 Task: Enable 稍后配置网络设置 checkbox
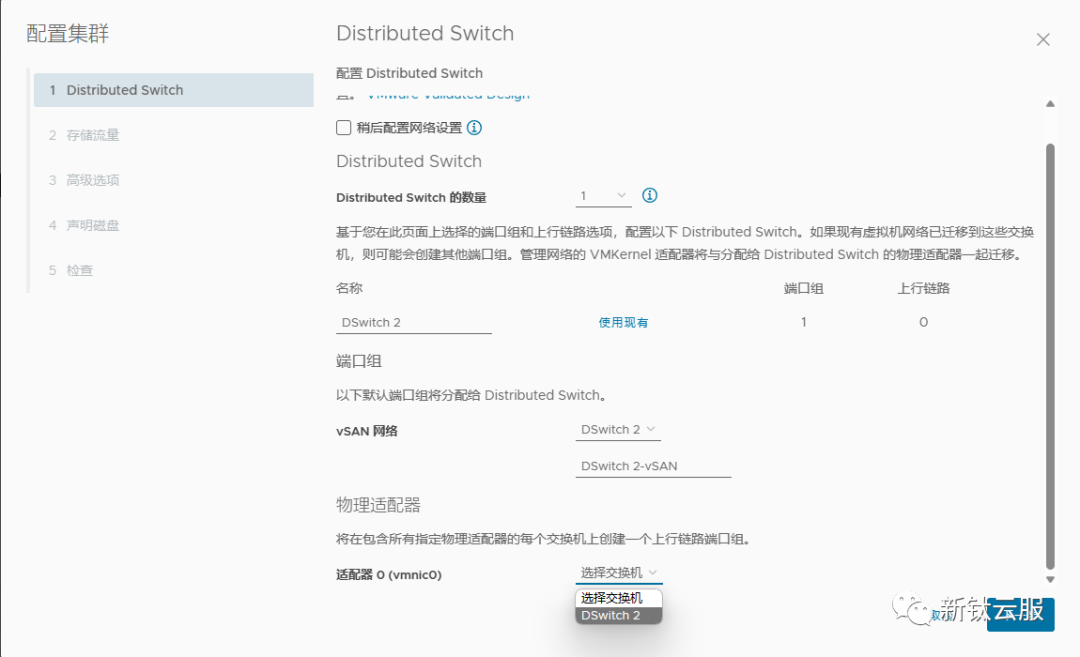344,127
